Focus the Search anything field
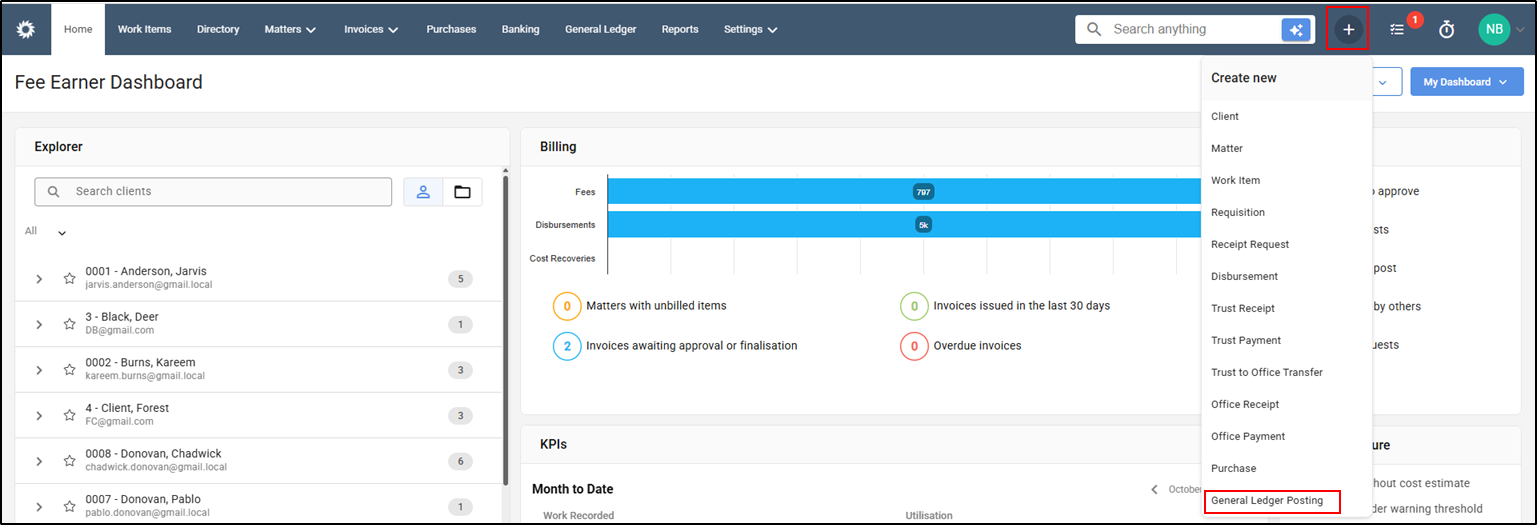This screenshot has height=525, width=1537. 1195,30
